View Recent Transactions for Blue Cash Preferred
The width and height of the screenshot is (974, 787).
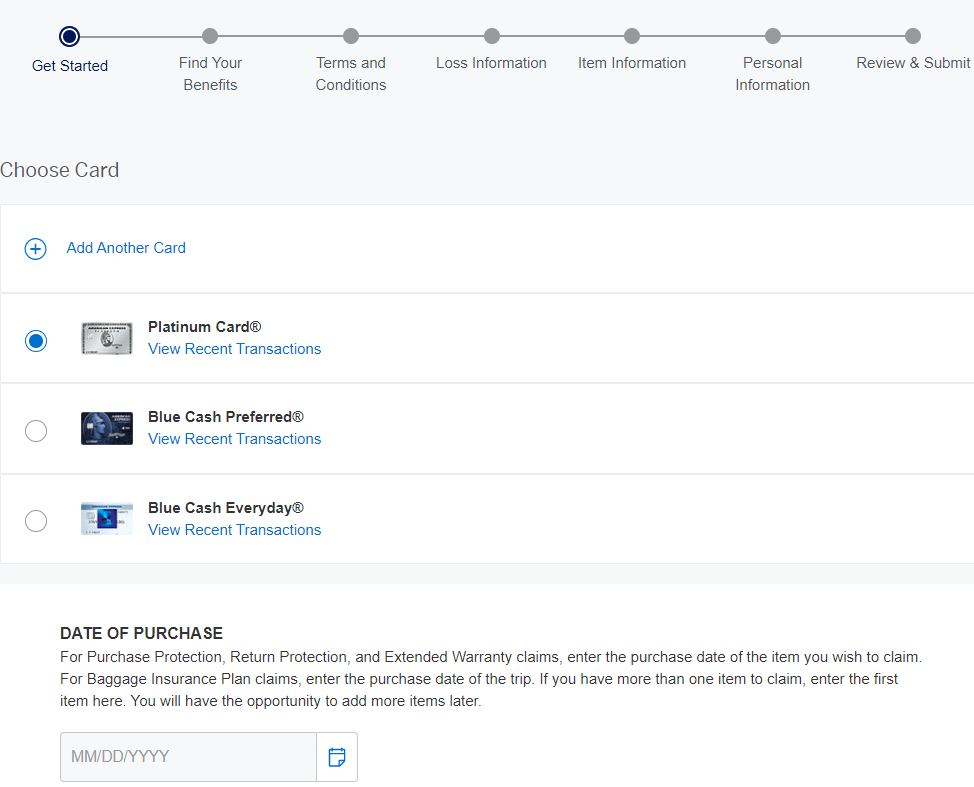(234, 439)
